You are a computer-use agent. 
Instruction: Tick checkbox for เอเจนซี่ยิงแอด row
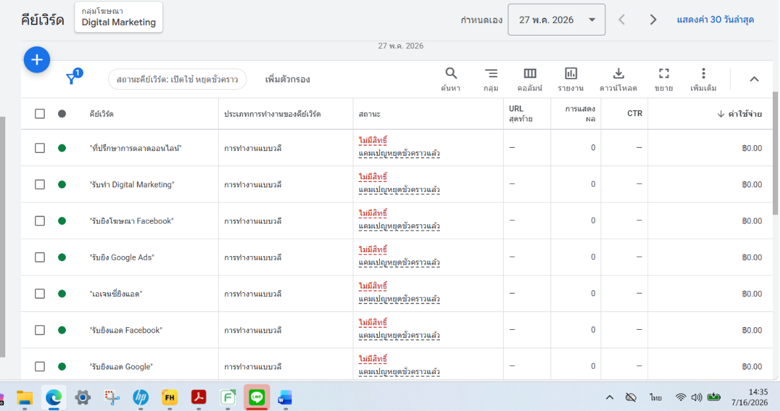40,294
